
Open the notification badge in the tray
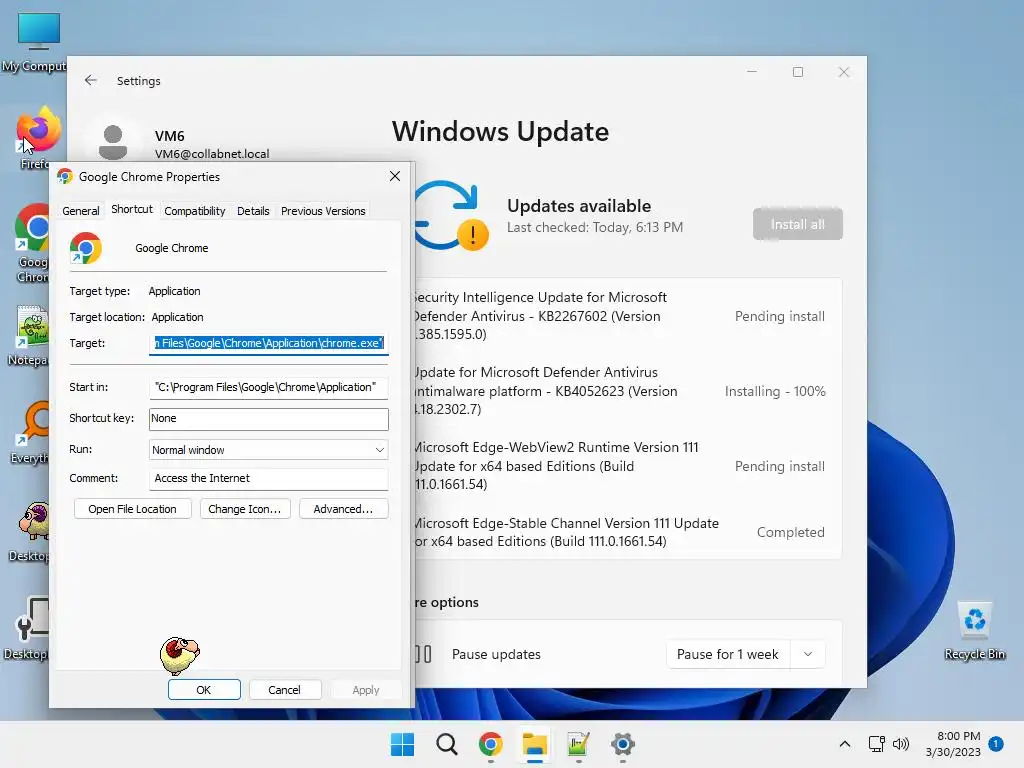point(996,744)
